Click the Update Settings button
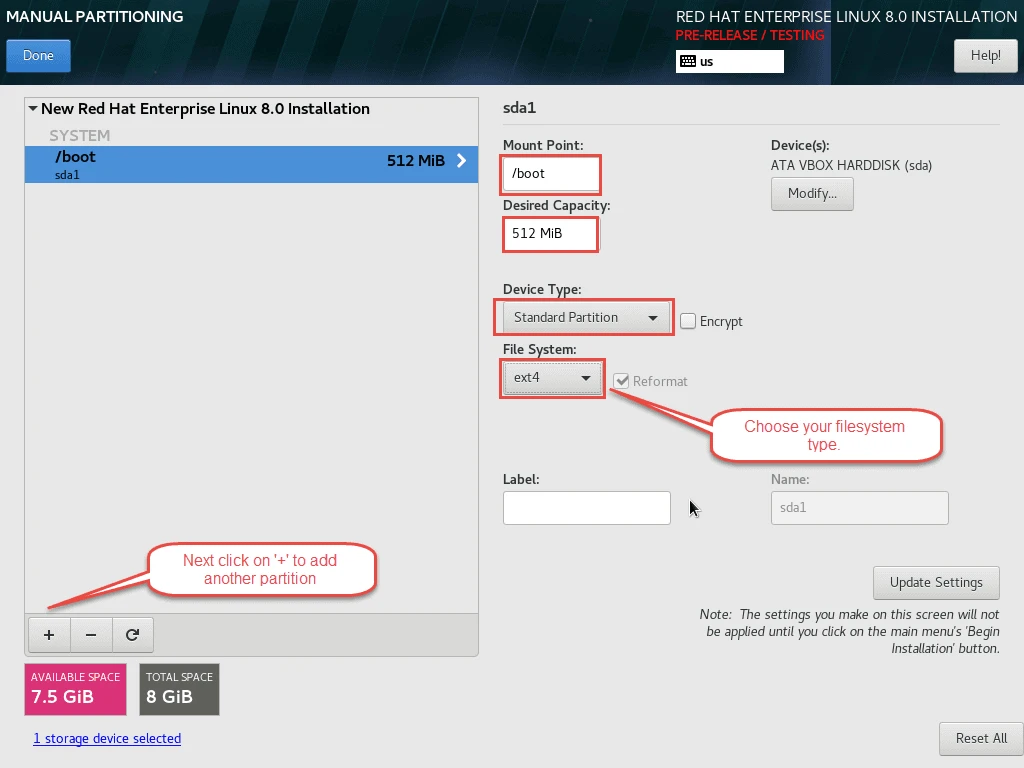 click(x=936, y=582)
